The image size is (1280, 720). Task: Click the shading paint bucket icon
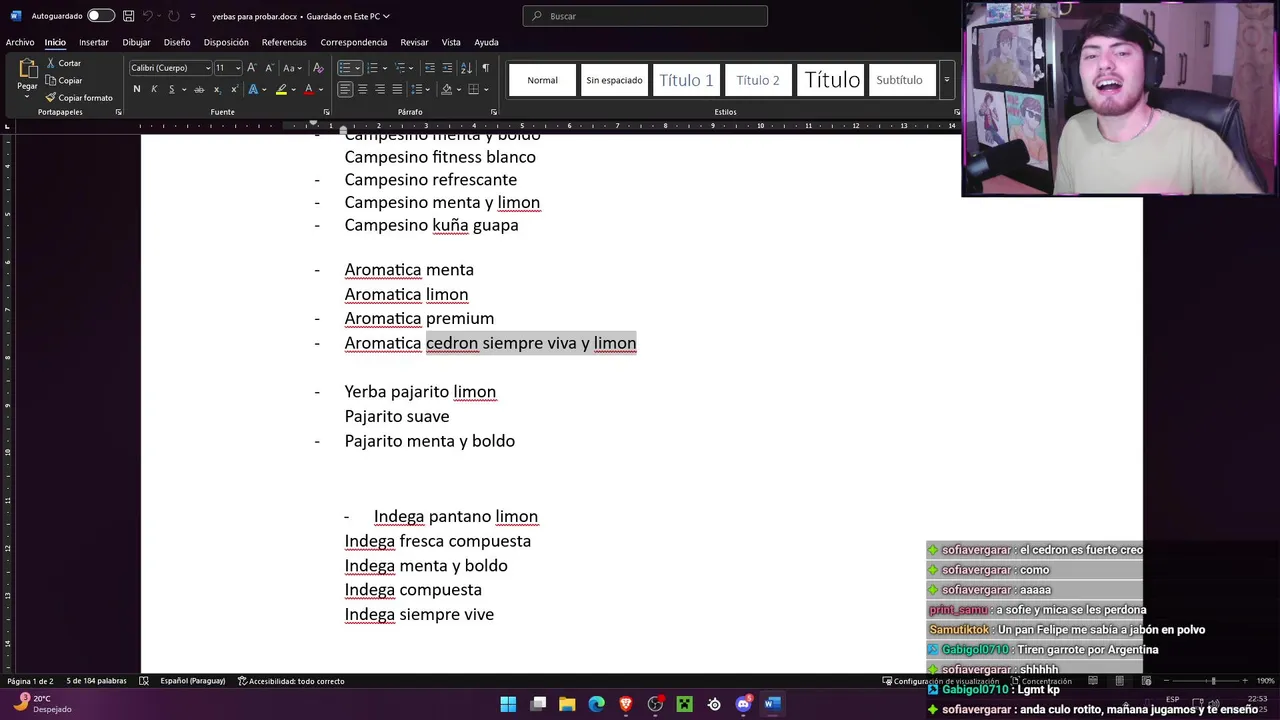pos(446,89)
